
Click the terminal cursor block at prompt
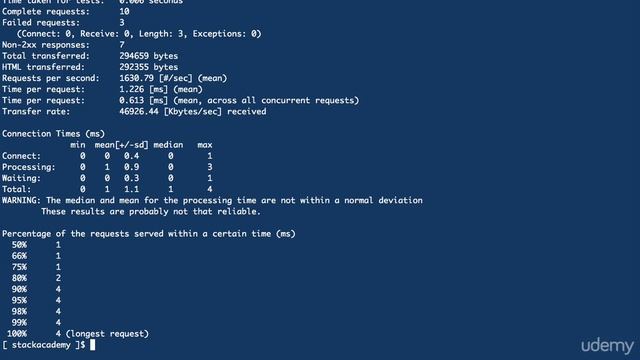pos(93,345)
